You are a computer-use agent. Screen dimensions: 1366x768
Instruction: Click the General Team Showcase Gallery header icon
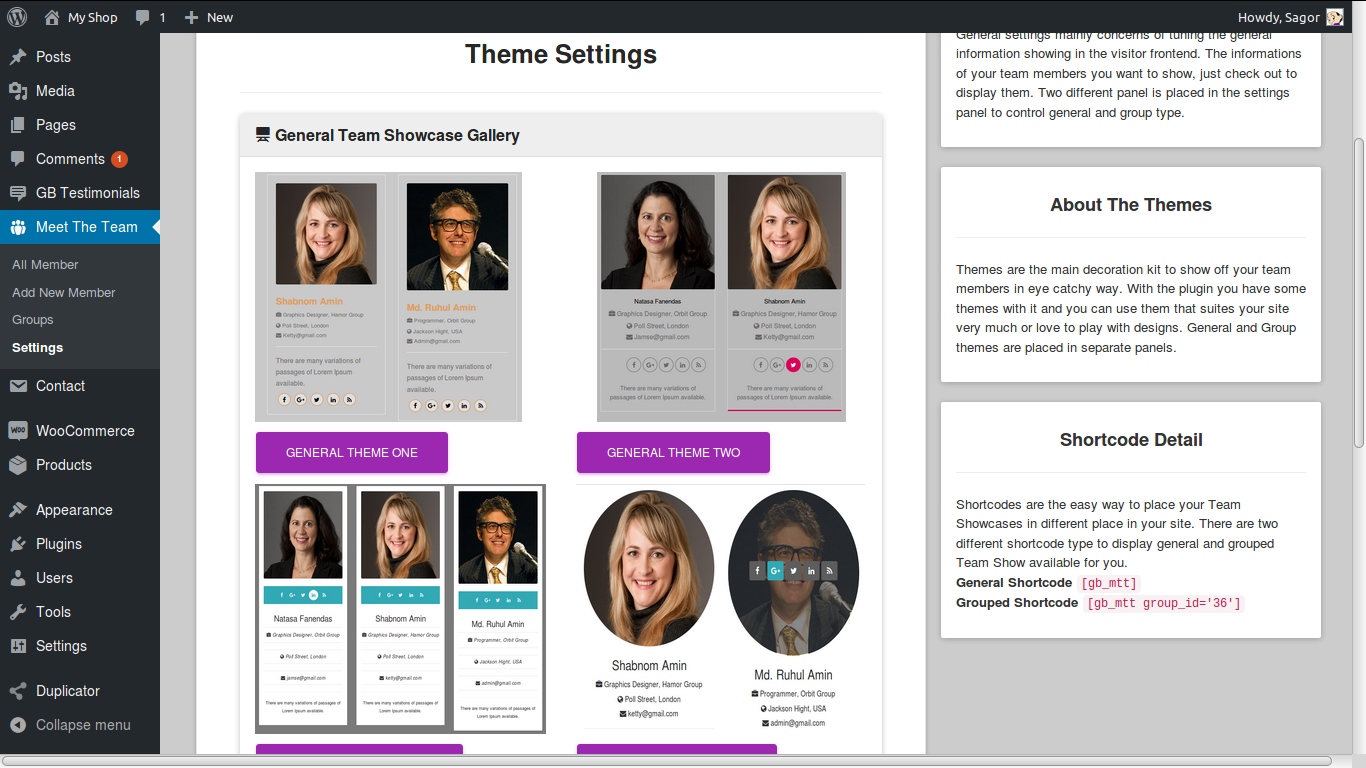pyautogui.click(x=263, y=135)
